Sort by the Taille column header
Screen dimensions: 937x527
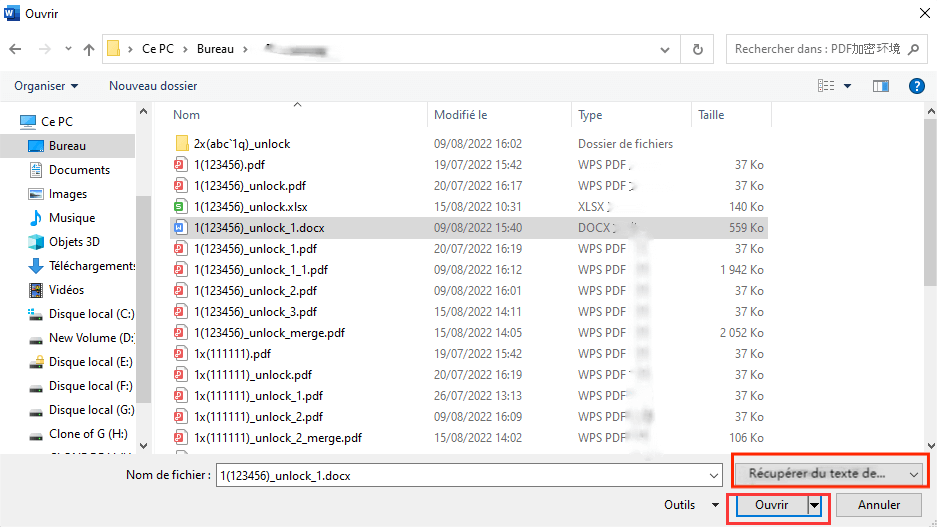pyautogui.click(x=711, y=115)
